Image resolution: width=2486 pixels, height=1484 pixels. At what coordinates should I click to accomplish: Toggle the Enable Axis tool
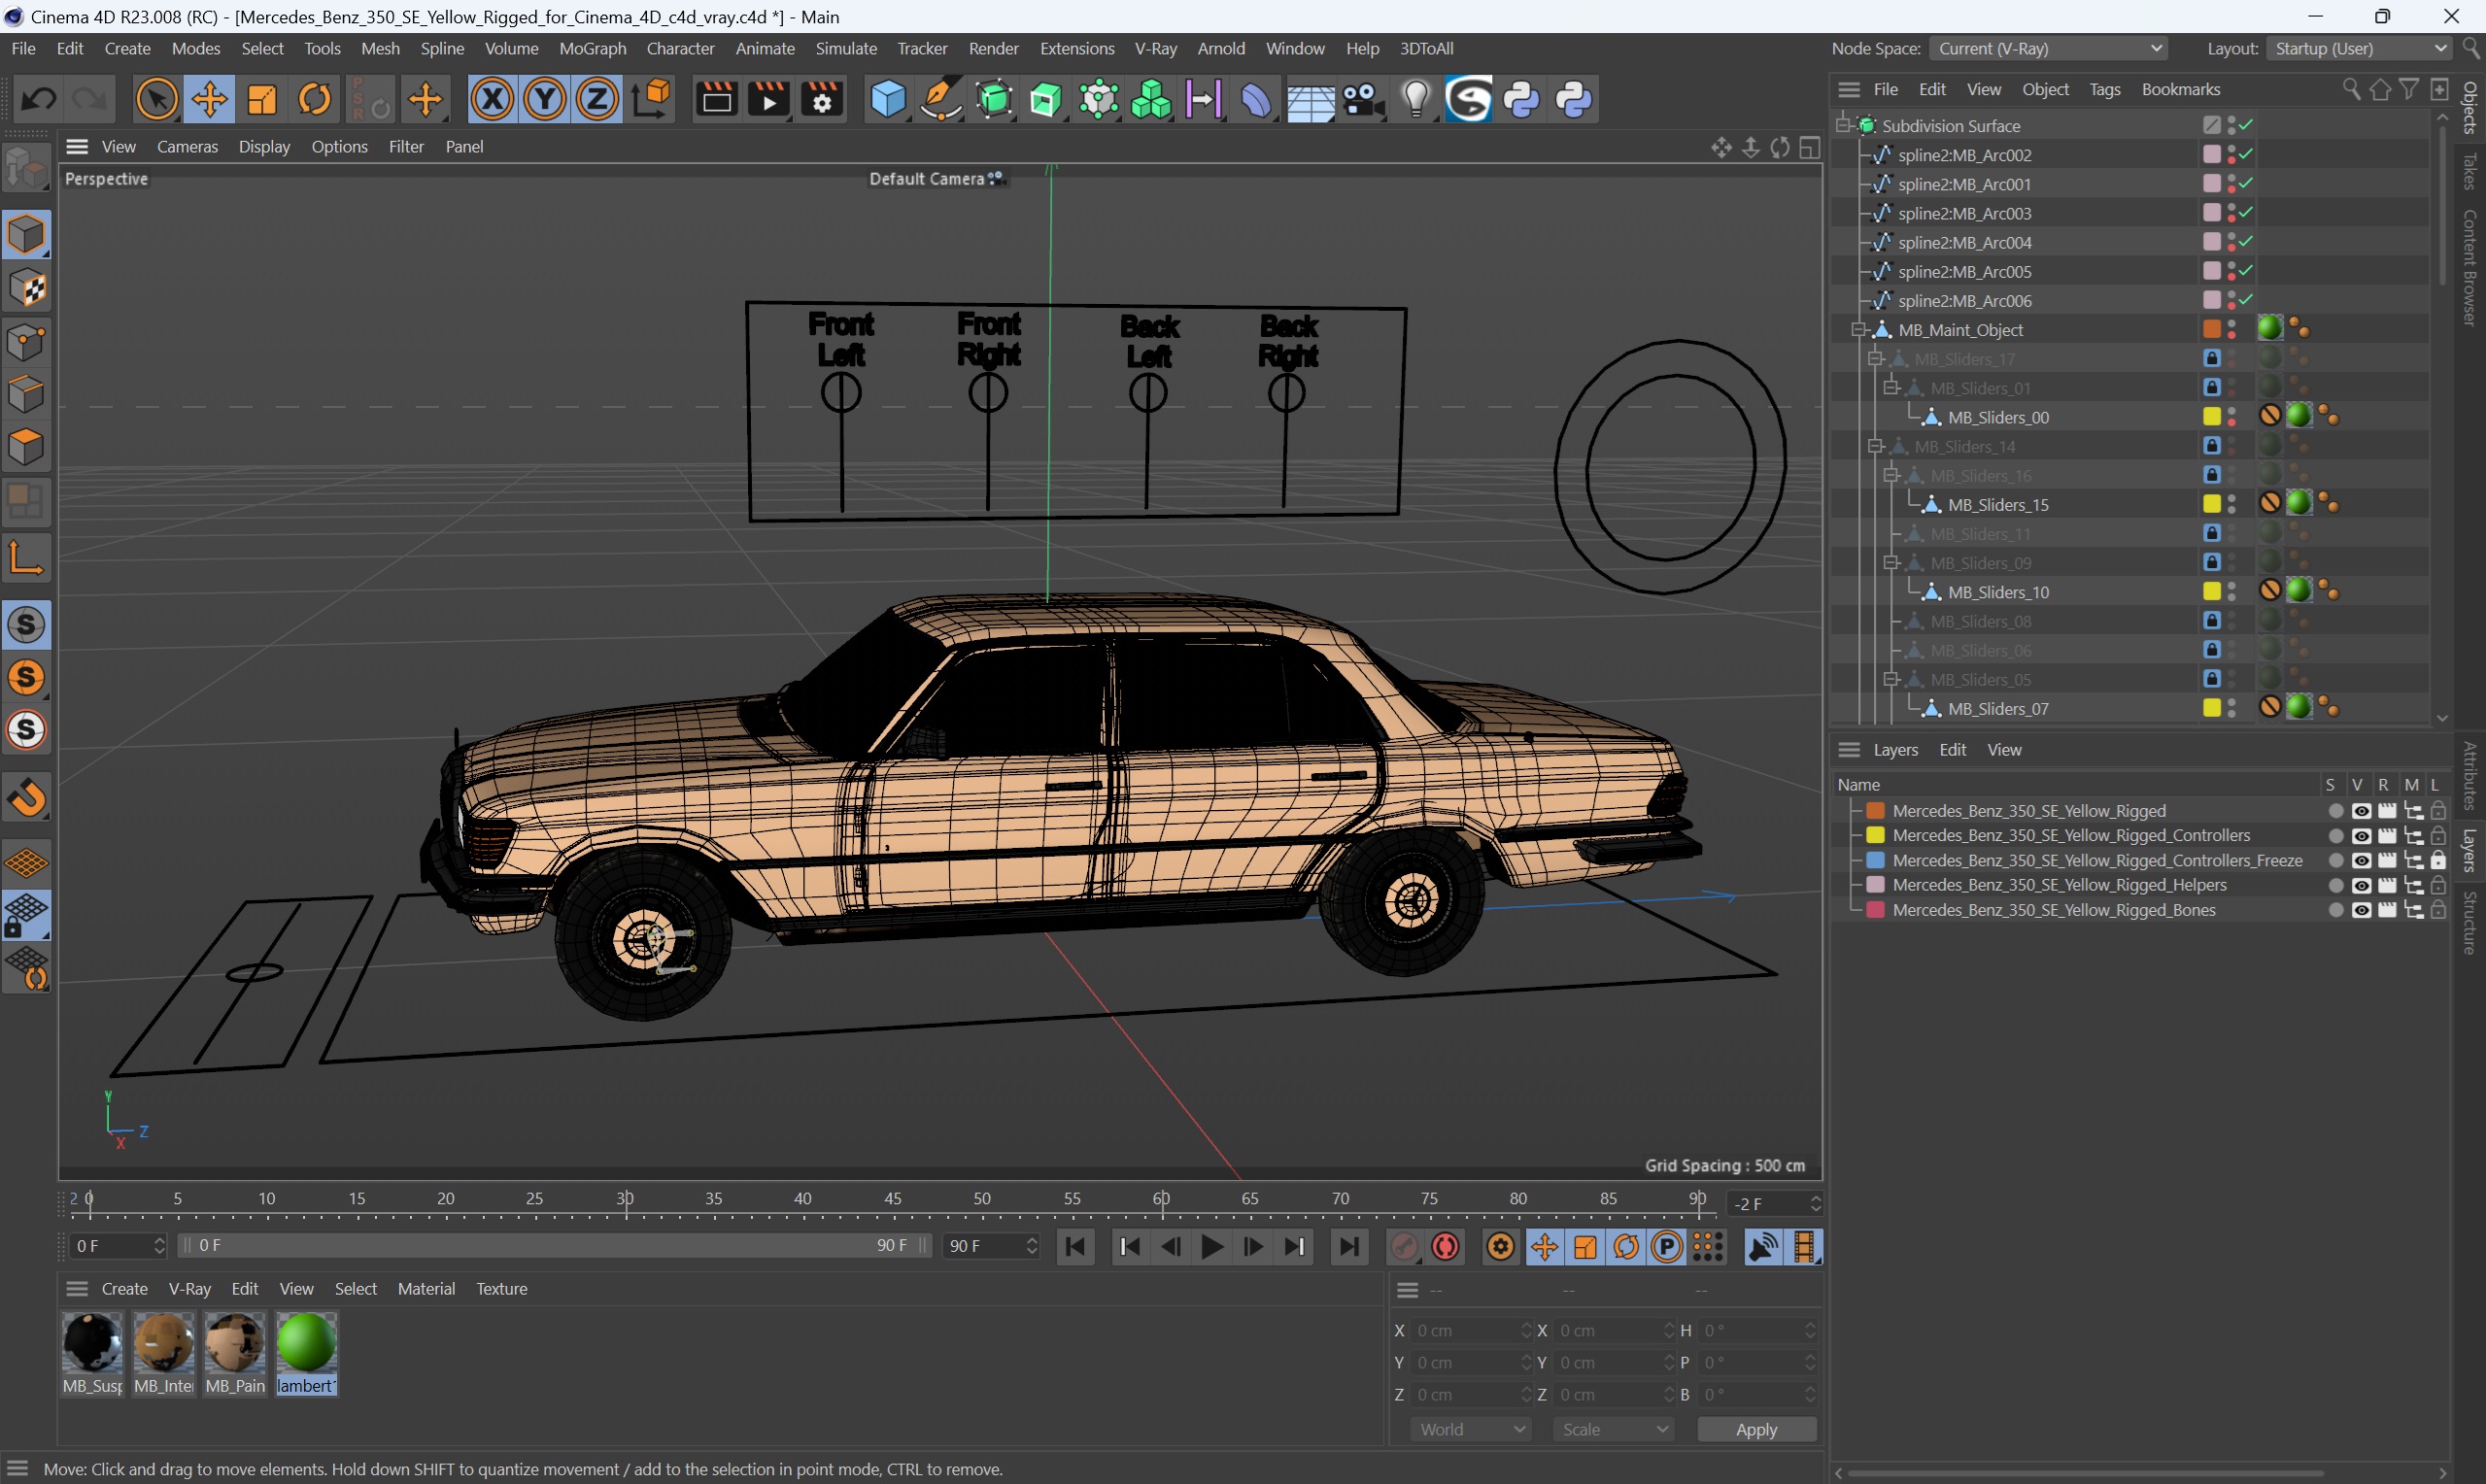(x=26, y=558)
